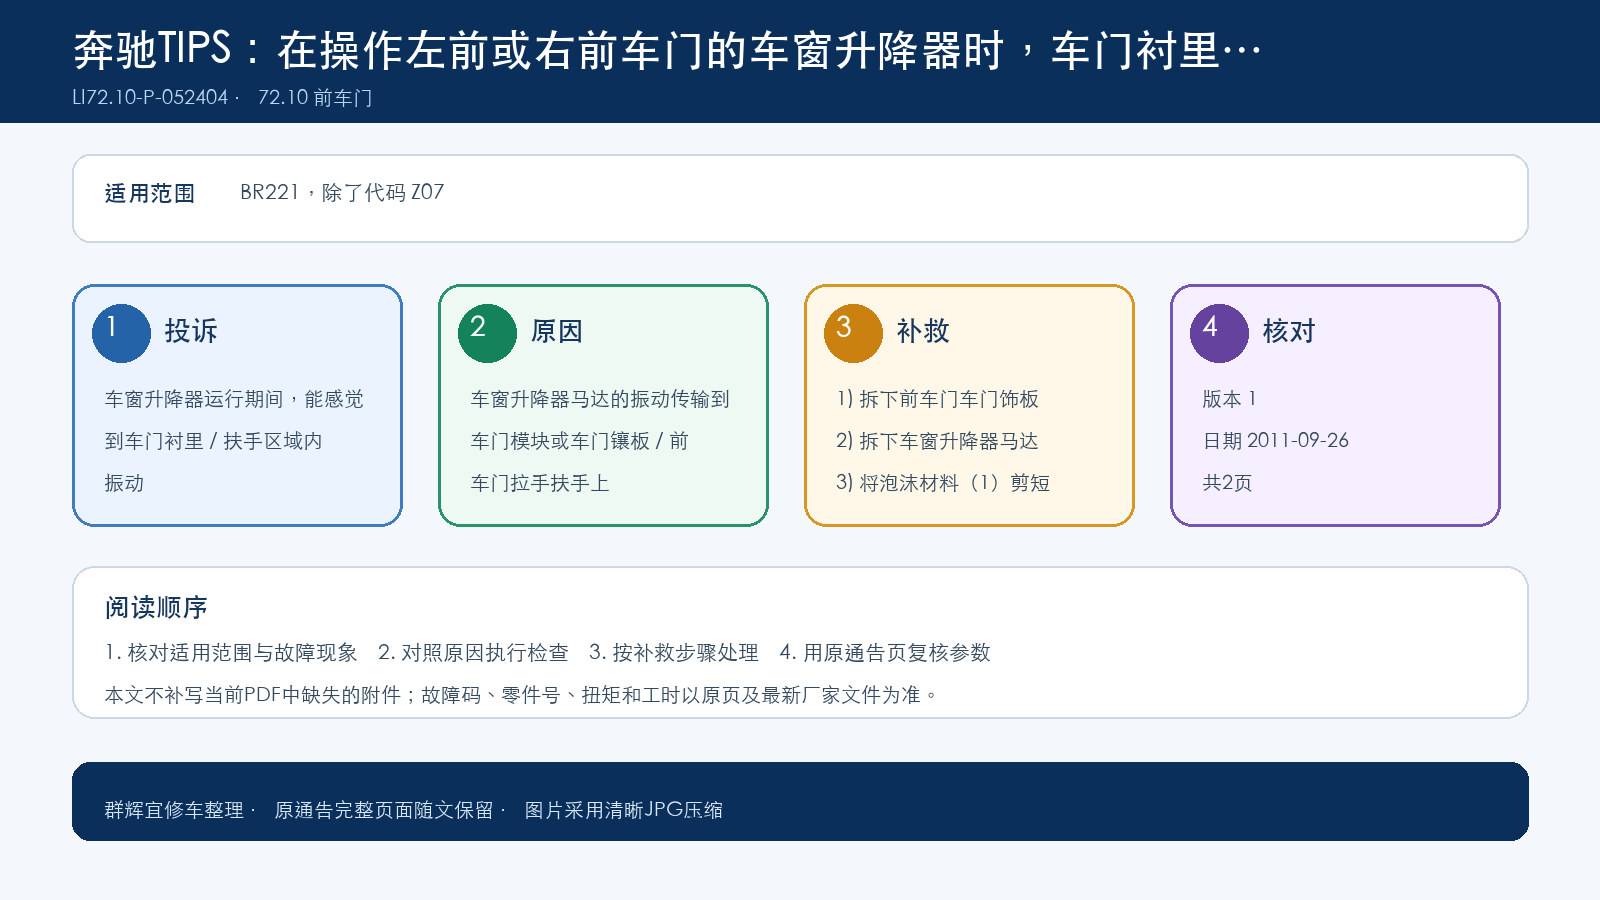The height and width of the screenshot is (900, 1600).
Task: Select the text BR221，除了代码 Z07
Action: tap(342, 192)
